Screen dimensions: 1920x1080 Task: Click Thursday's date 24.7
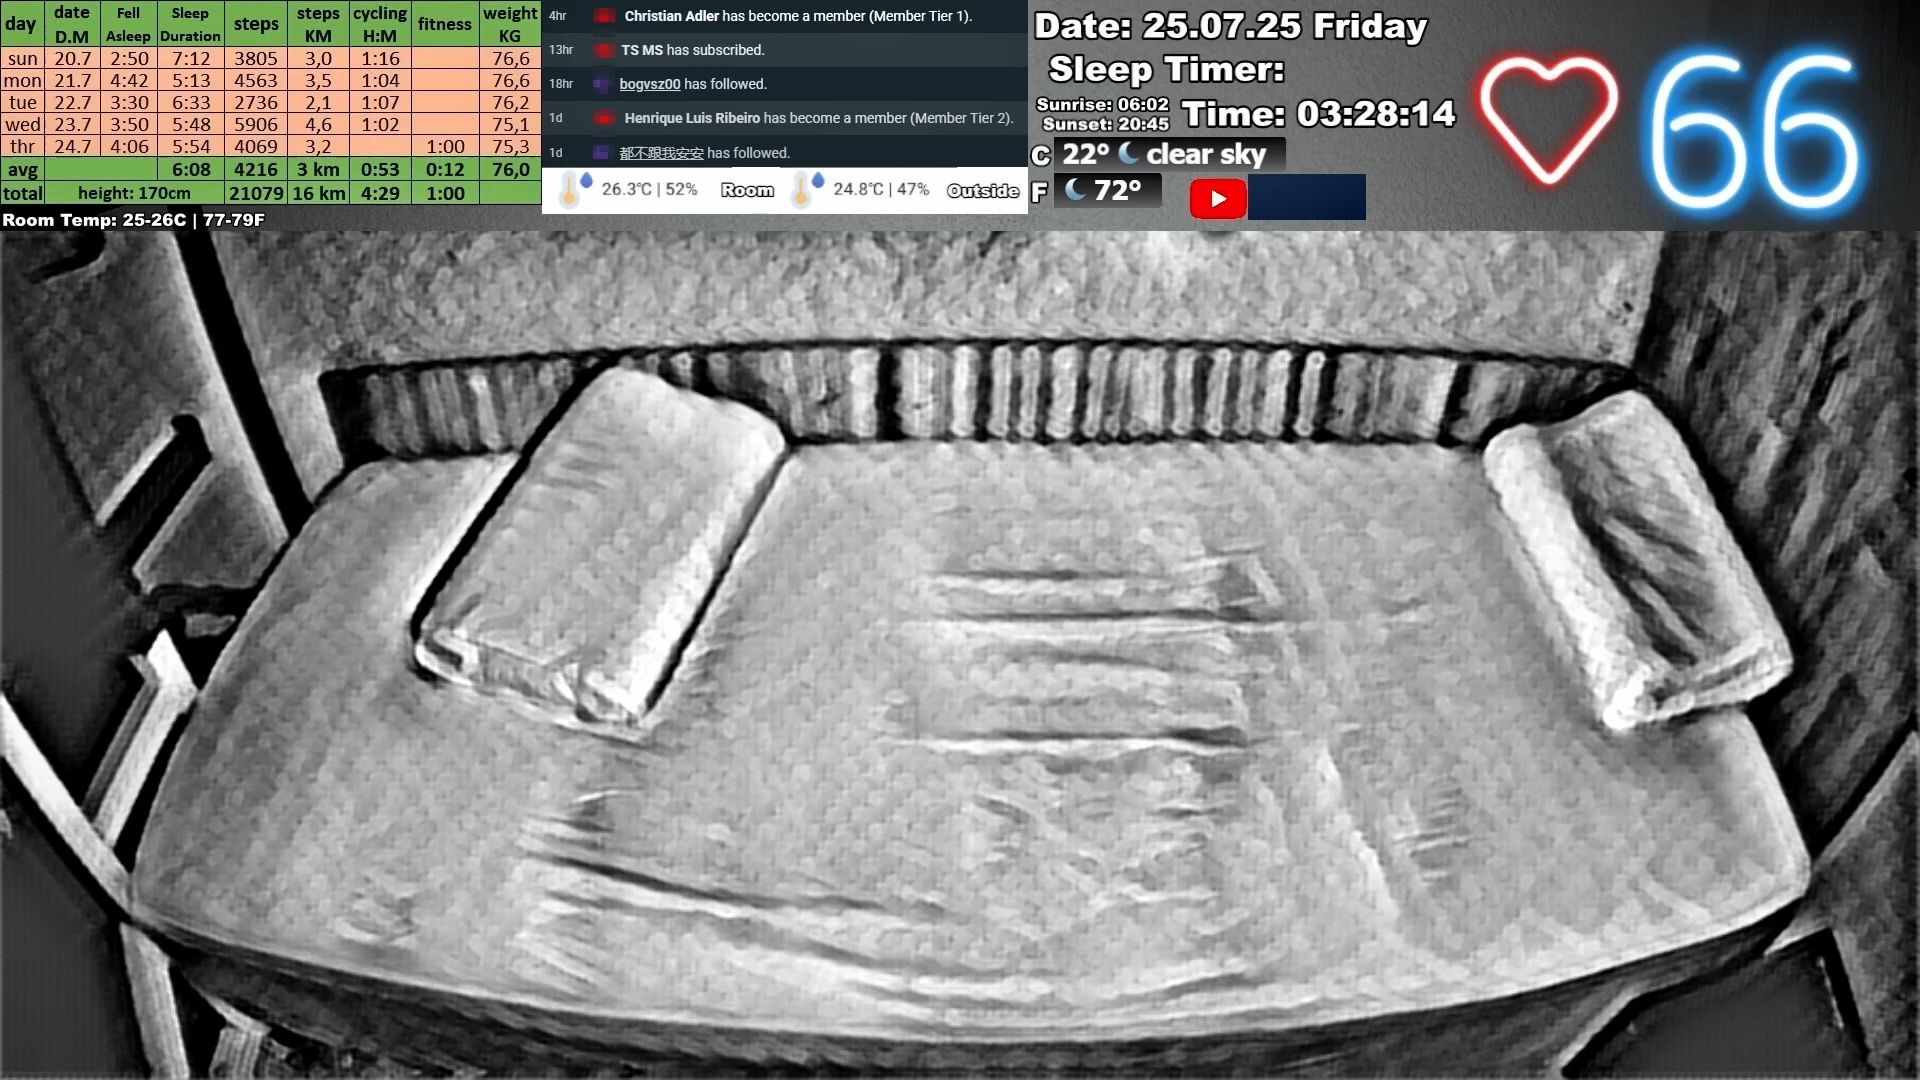pos(72,146)
